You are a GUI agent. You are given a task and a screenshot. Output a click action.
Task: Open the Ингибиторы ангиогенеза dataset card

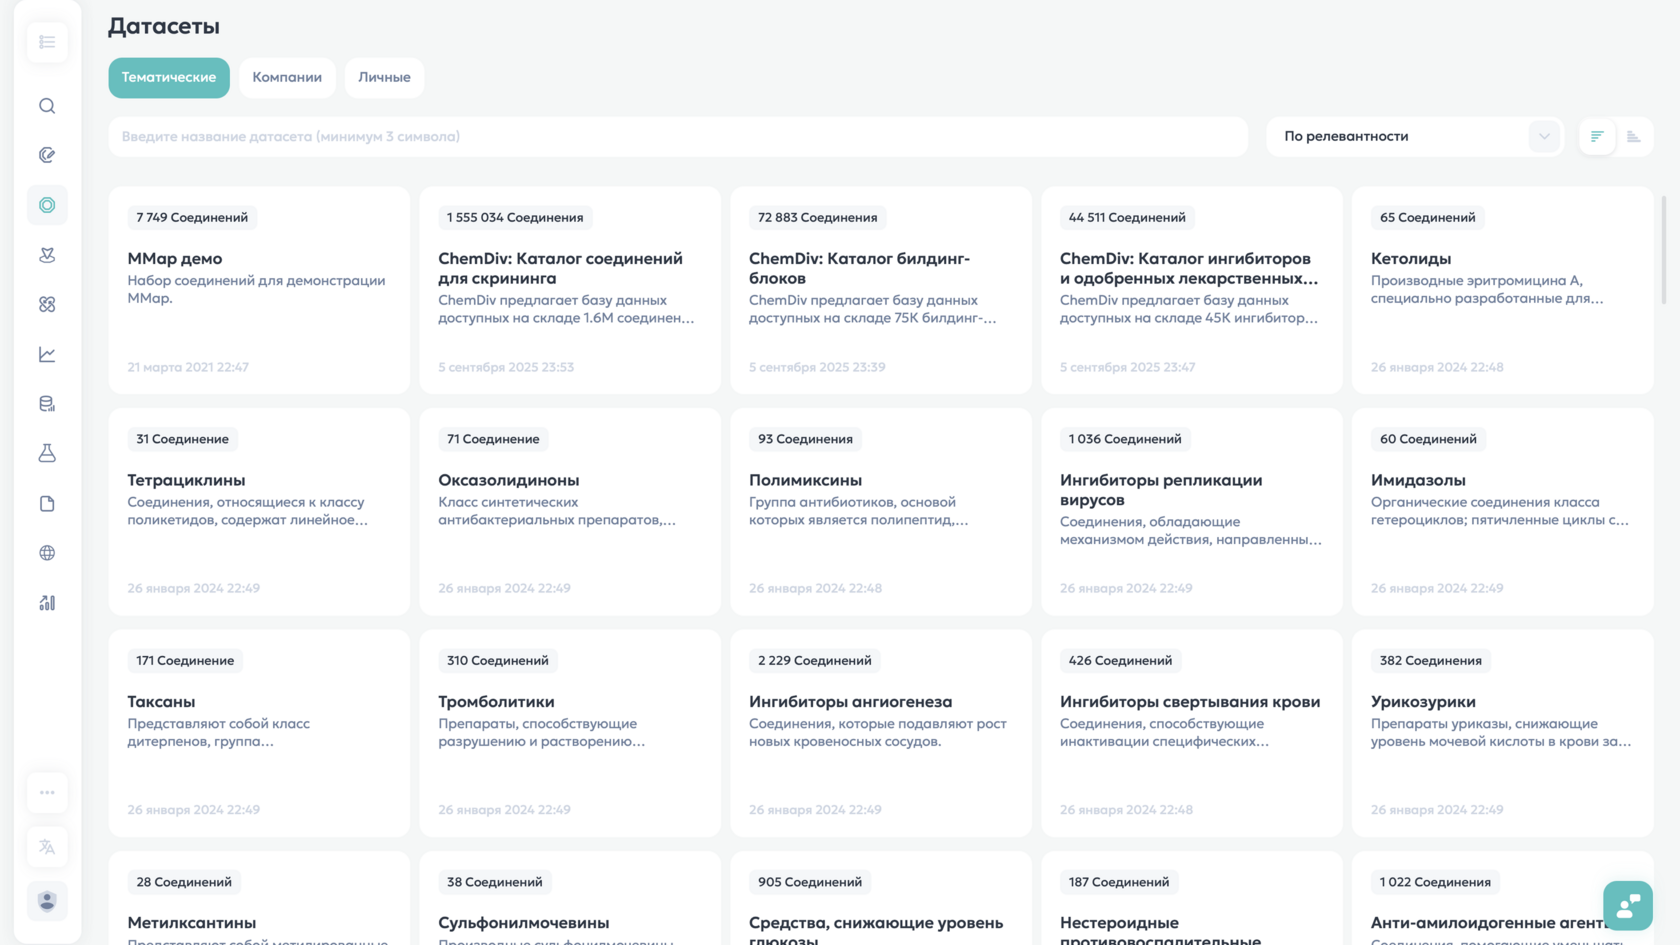coord(881,733)
